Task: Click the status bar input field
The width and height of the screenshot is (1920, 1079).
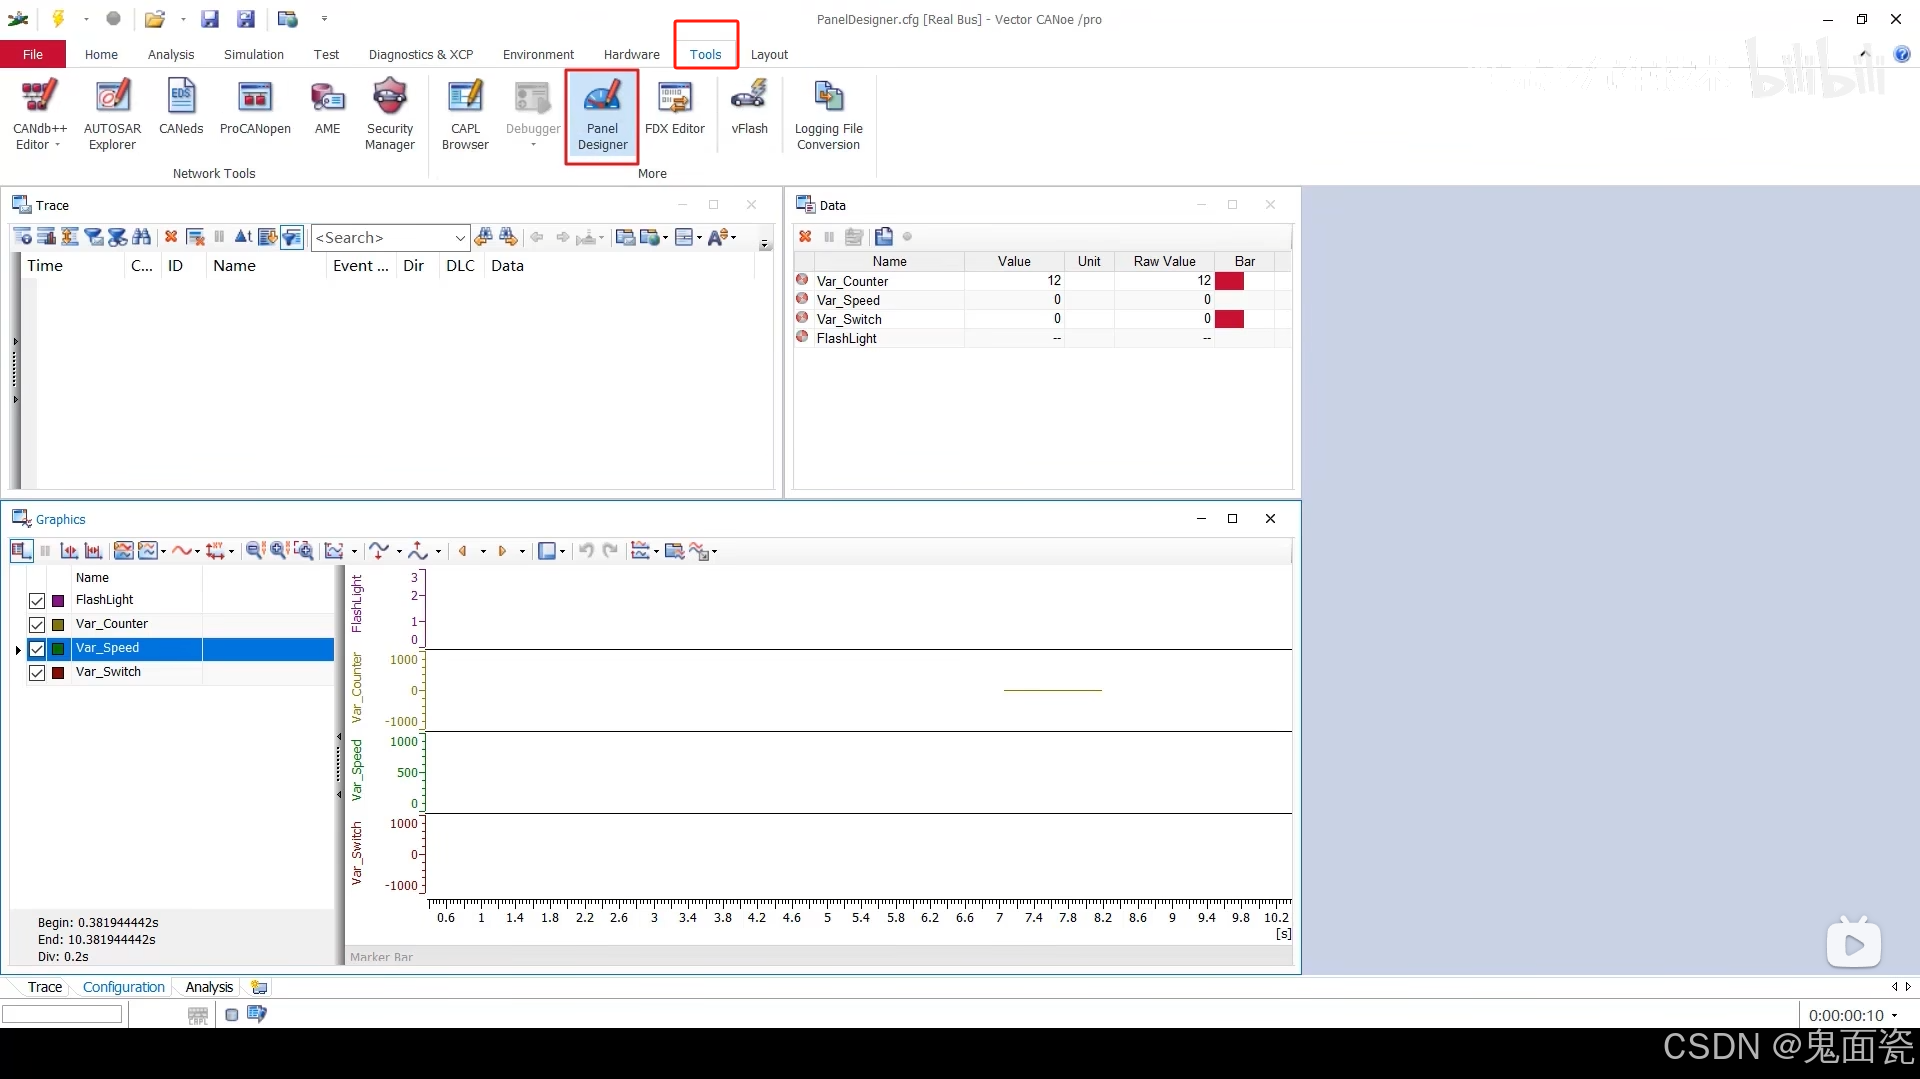Action: 62,1015
